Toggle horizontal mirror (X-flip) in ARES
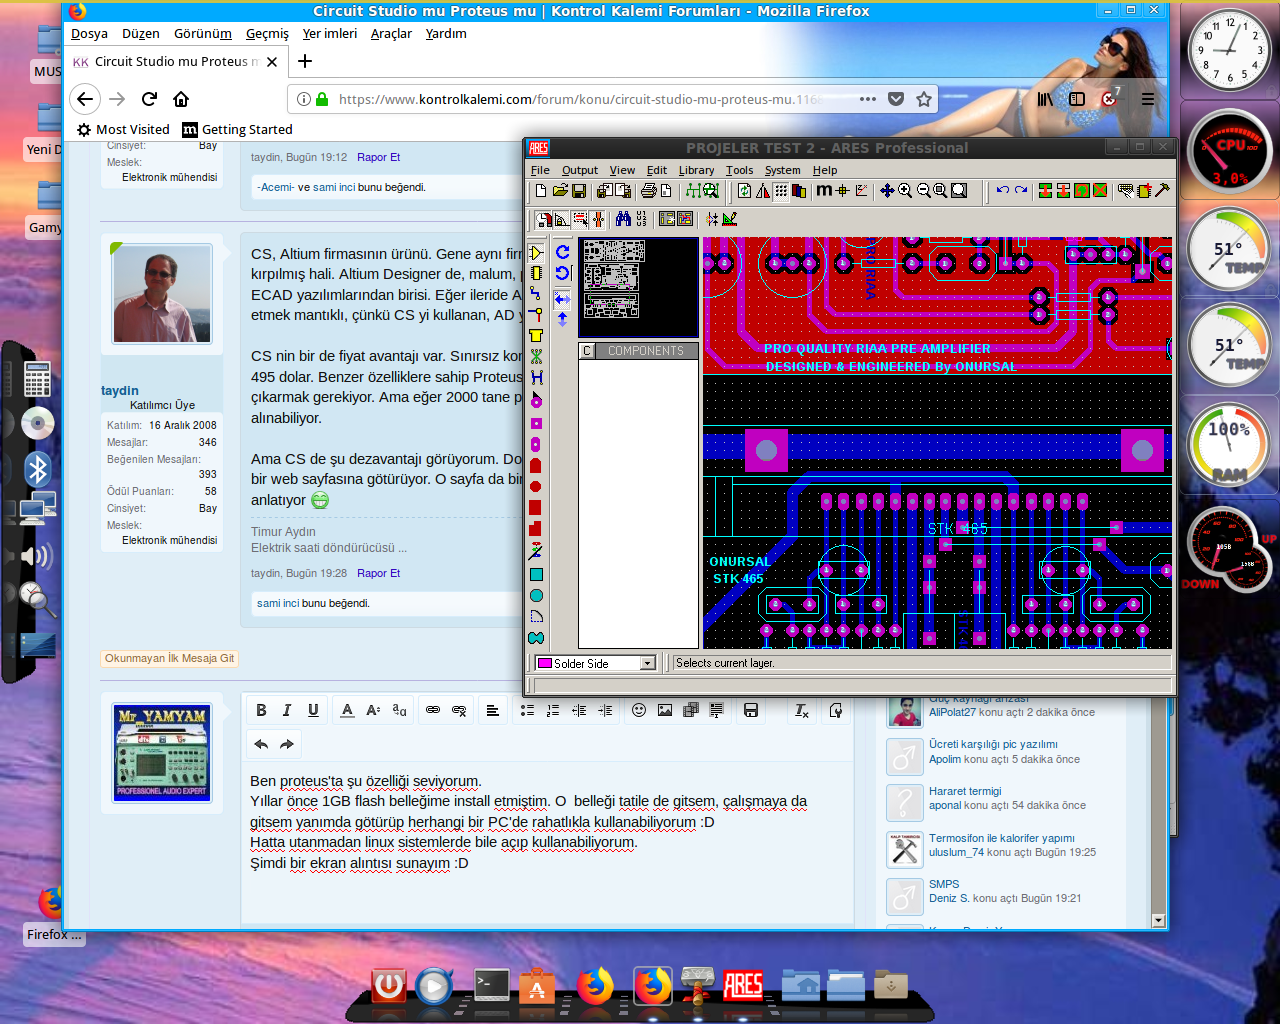Image resolution: width=1280 pixels, height=1024 pixels. [x=562, y=299]
